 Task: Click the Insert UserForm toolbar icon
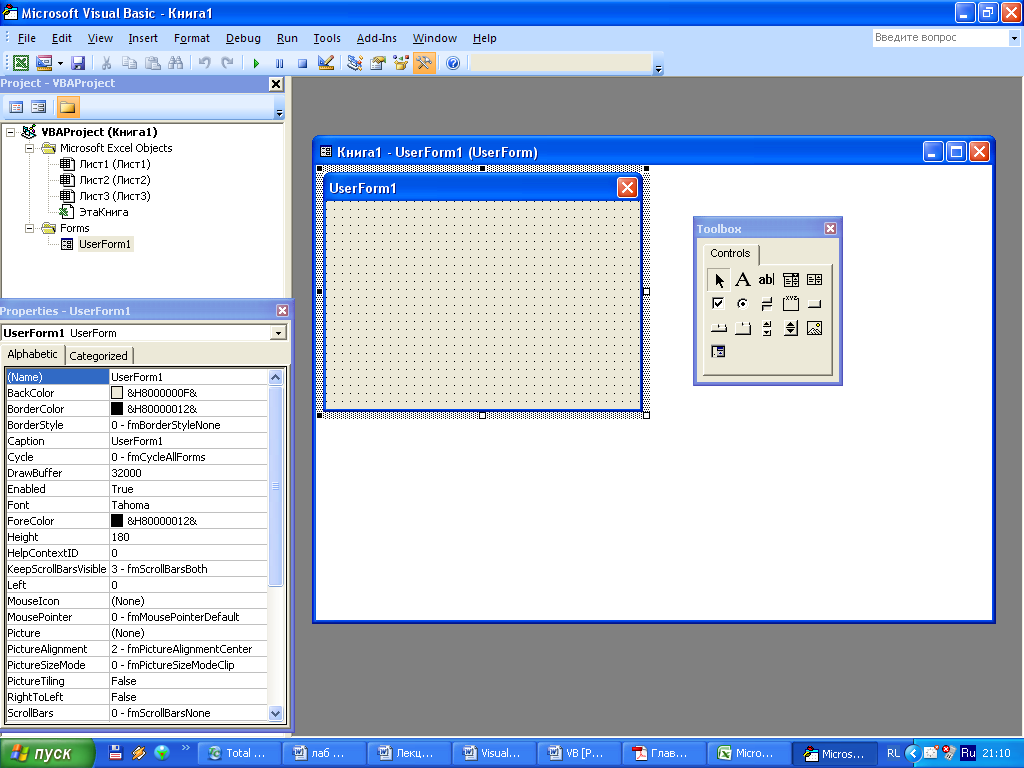44,63
